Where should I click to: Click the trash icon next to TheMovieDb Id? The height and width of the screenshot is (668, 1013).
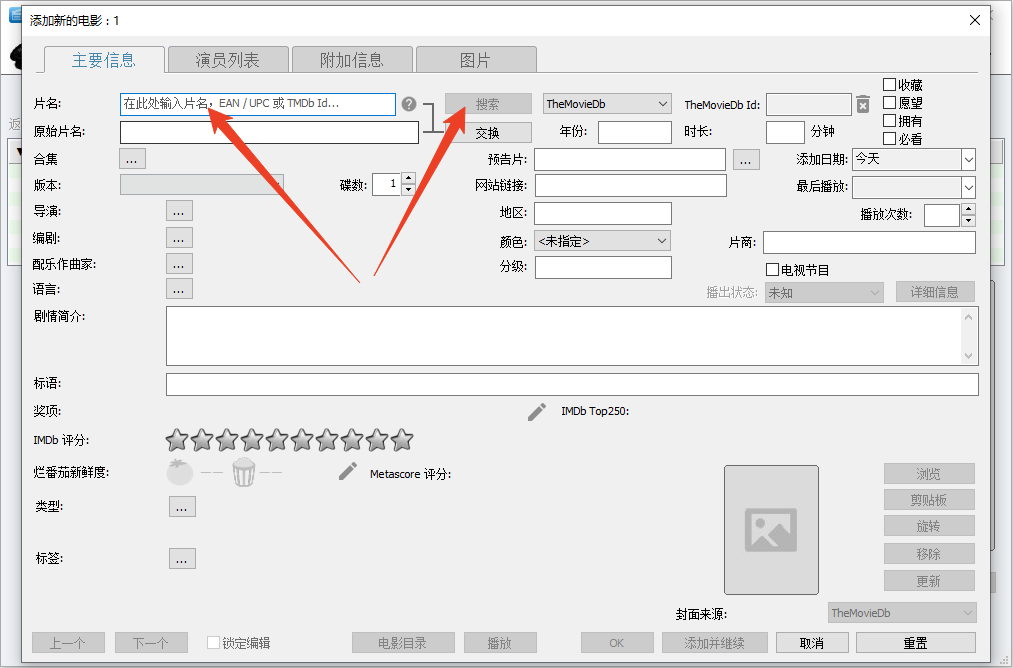tap(863, 104)
